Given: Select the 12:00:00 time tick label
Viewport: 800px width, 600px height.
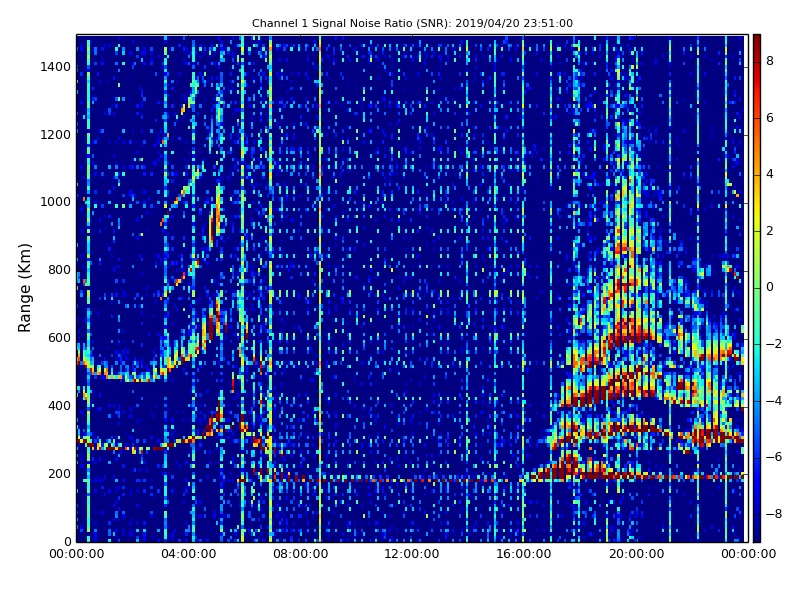Looking at the screenshot, I should (x=412, y=554).
